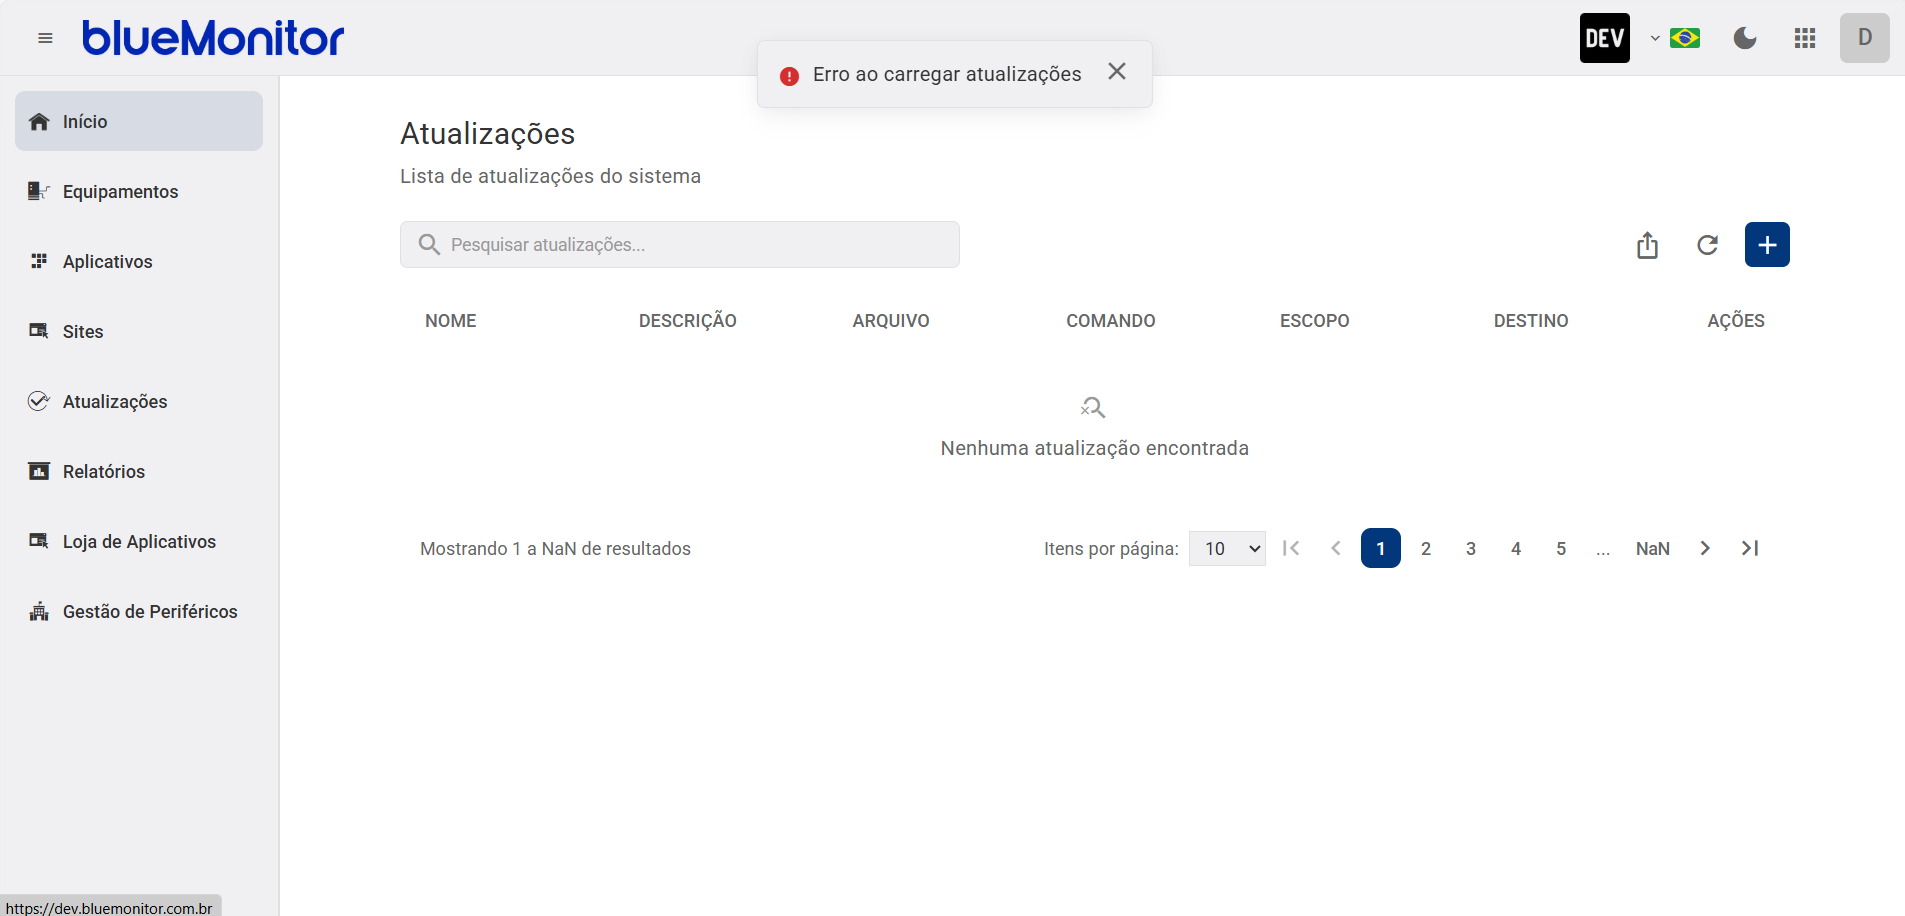The height and width of the screenshot is (916, 1905).
Task: Click the Pesquisar atualizações search field
Action: pos(680,245)
